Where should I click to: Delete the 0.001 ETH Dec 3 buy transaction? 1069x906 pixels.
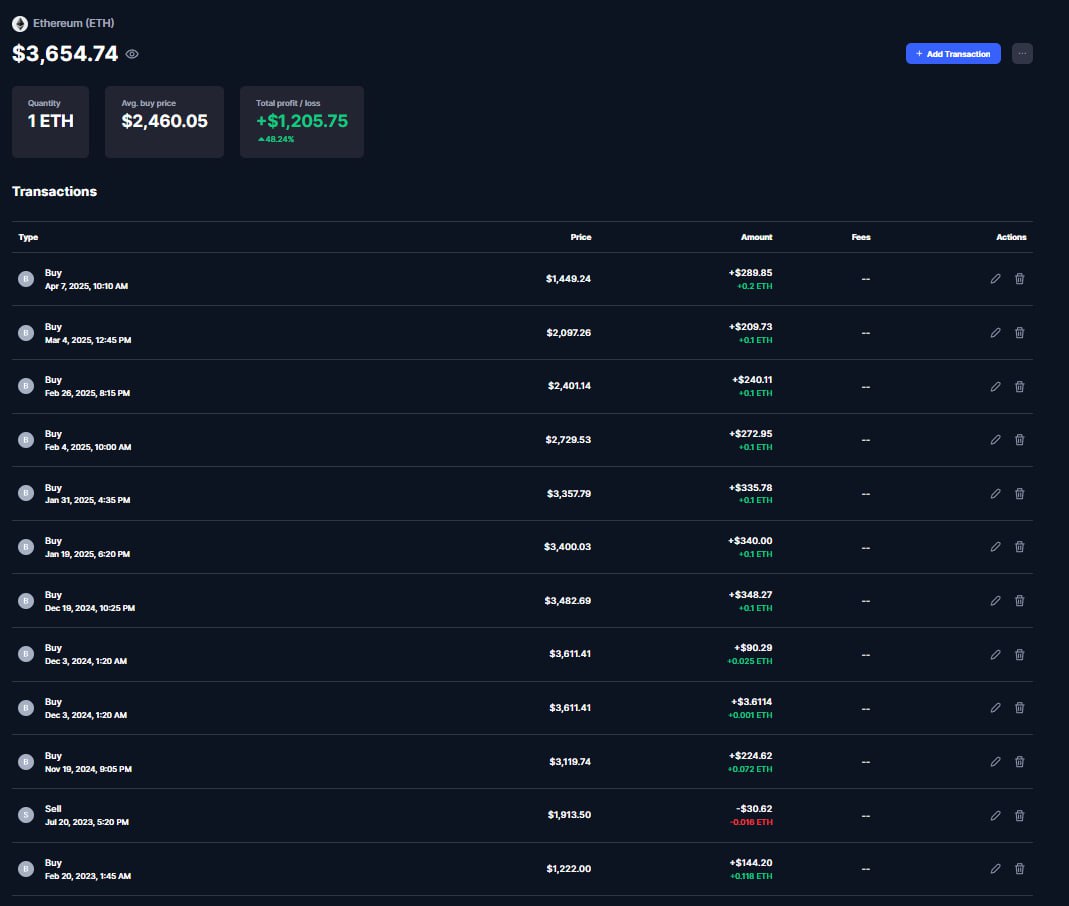coord(1019,708)
